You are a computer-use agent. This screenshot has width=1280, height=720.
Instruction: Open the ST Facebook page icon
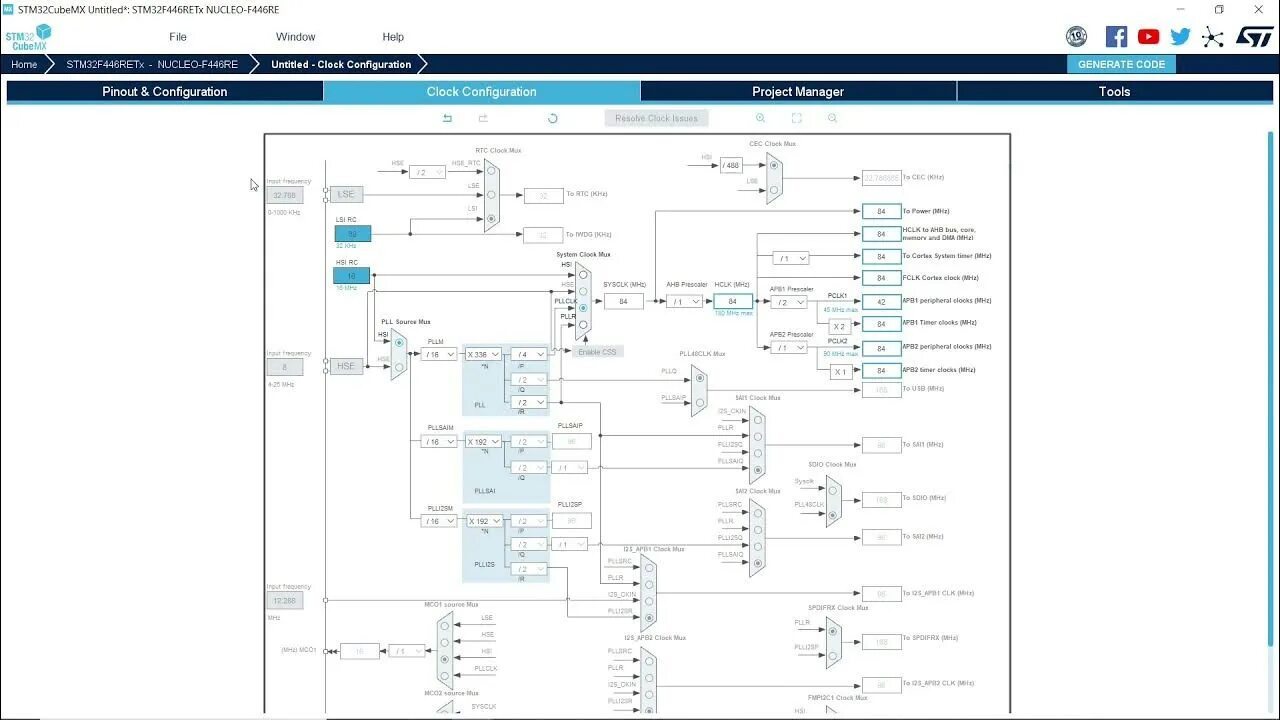(x=1116, y=37)
